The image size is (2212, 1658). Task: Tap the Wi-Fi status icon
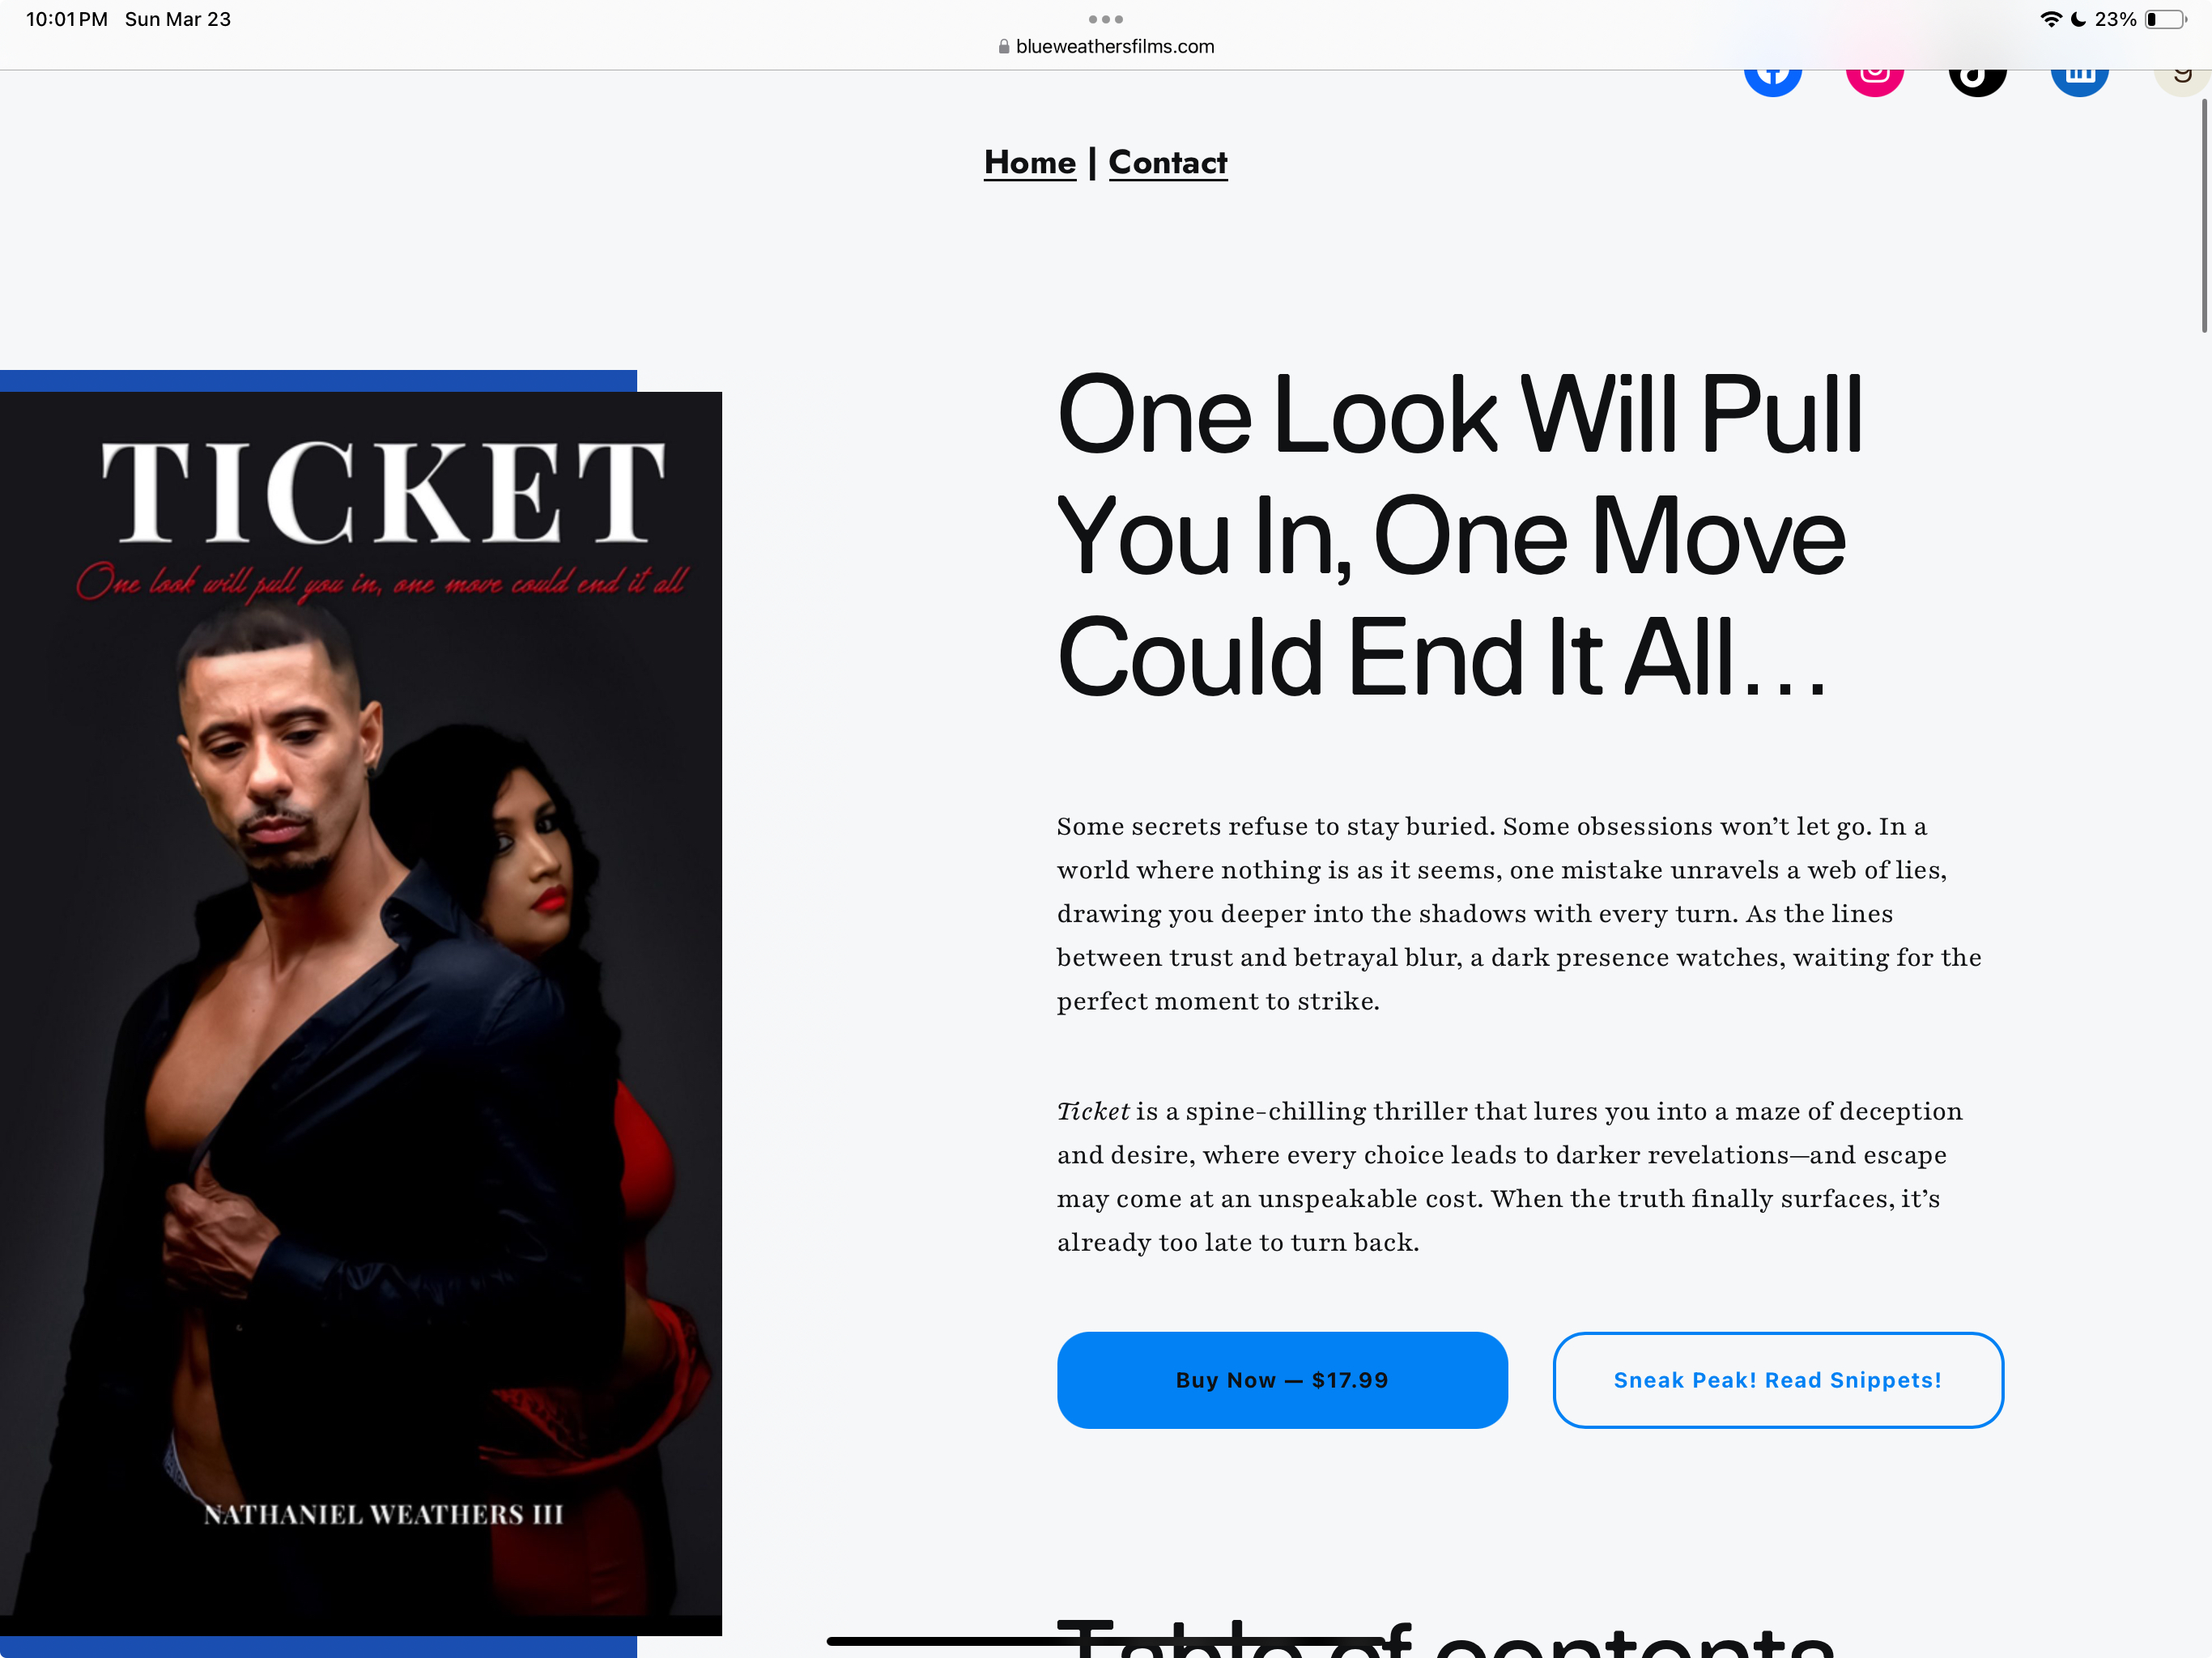(2051, 19)
